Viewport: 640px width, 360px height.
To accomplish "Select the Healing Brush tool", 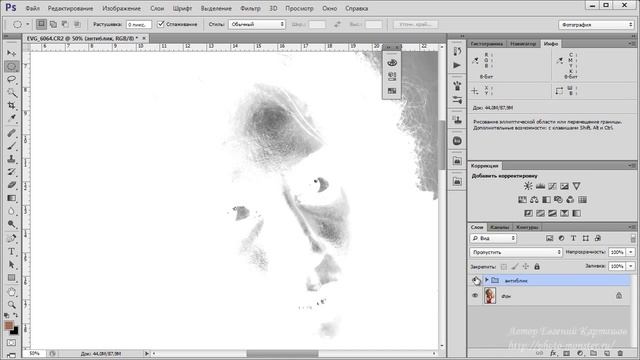I will (x=11, y=133).
